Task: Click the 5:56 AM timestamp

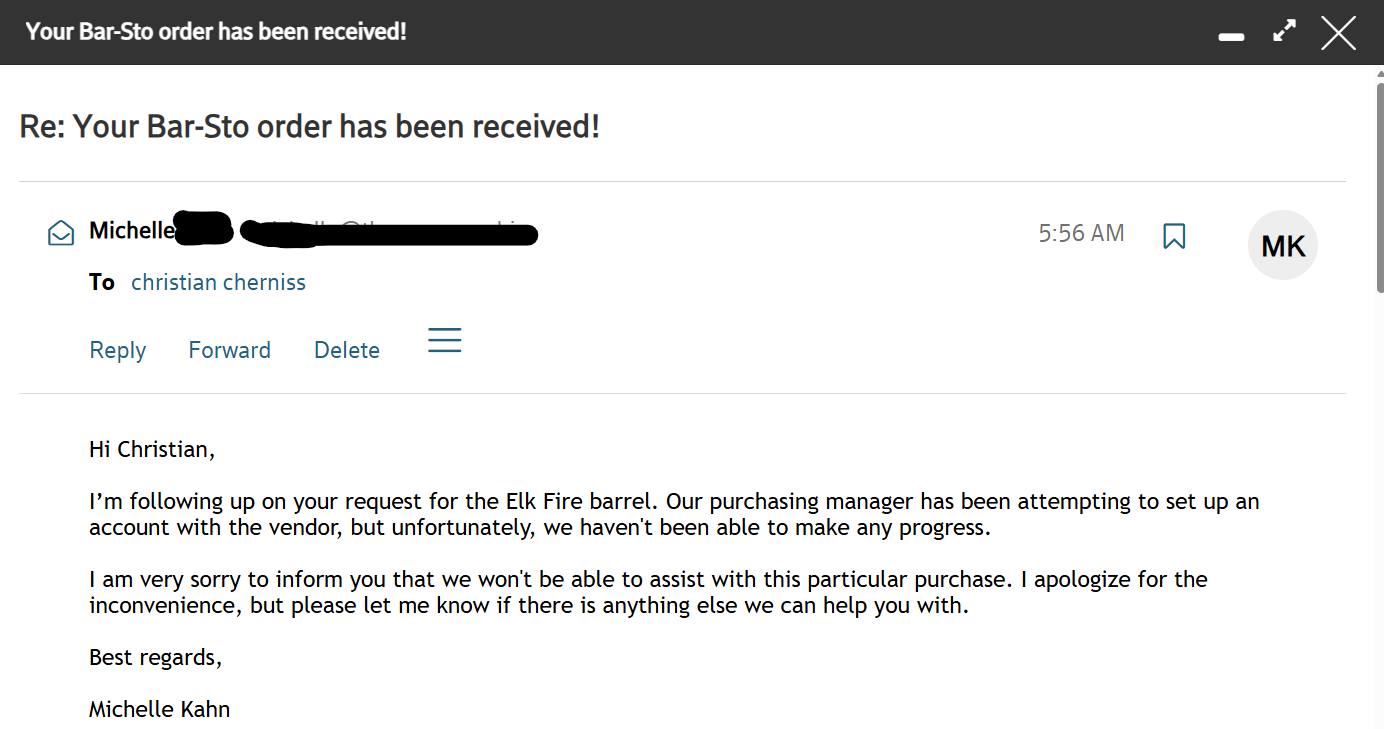Action: tap(1081, 233)
